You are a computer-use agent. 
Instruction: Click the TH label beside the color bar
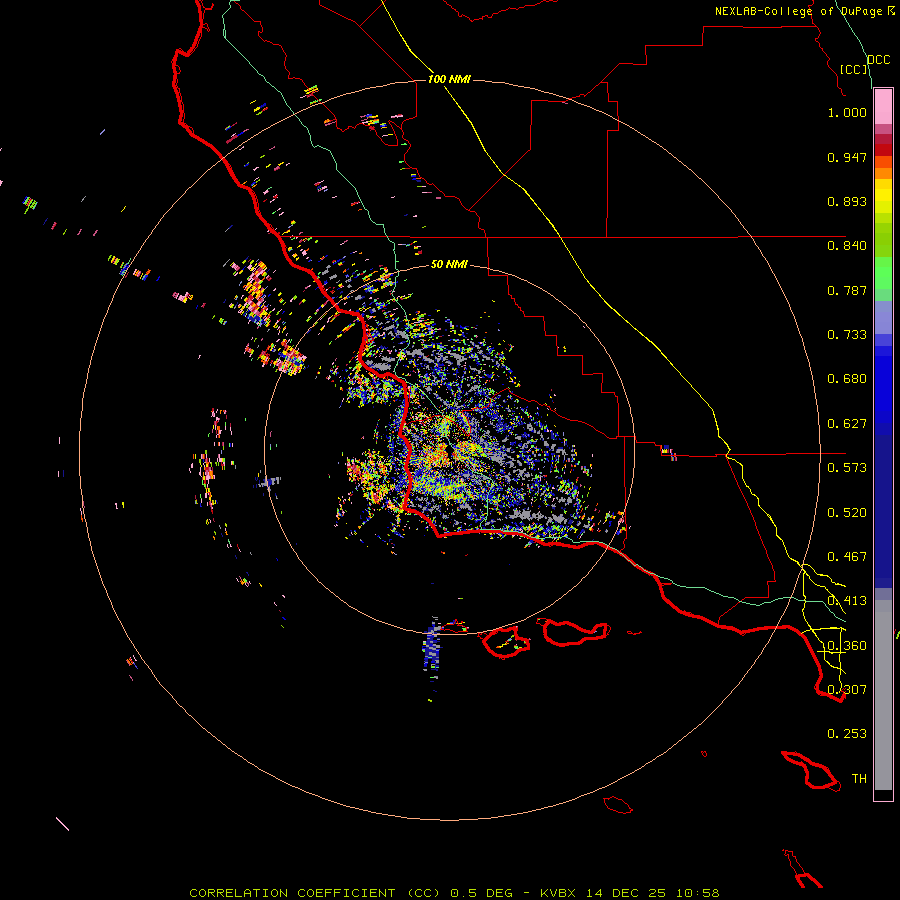click(859, 779)
